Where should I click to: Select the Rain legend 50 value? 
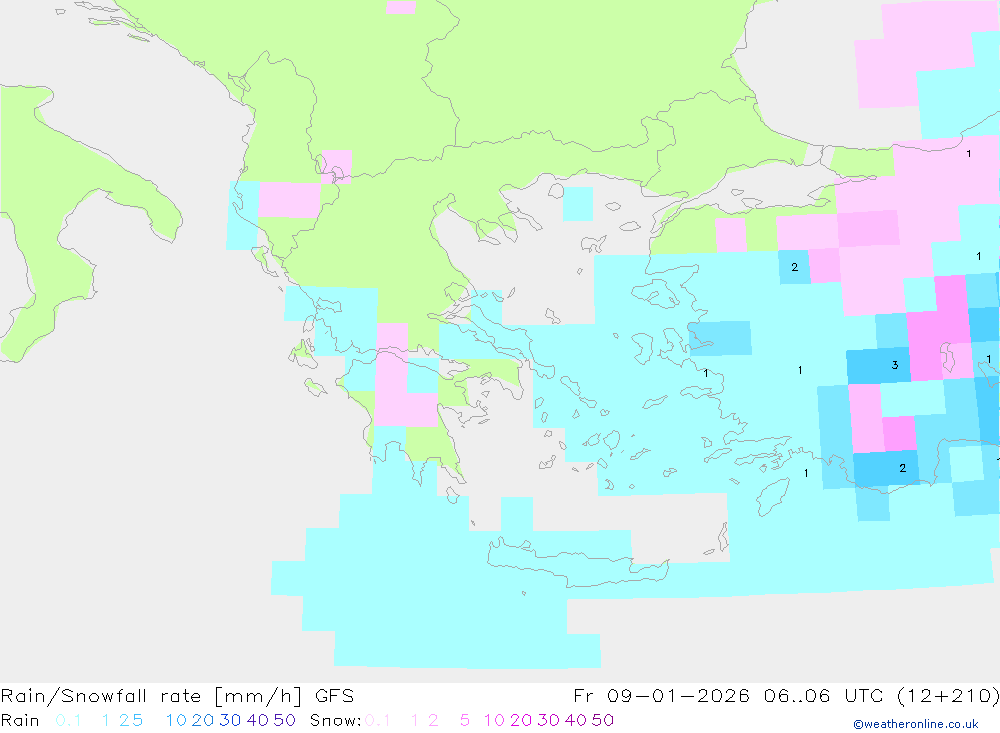pos(284,720)
